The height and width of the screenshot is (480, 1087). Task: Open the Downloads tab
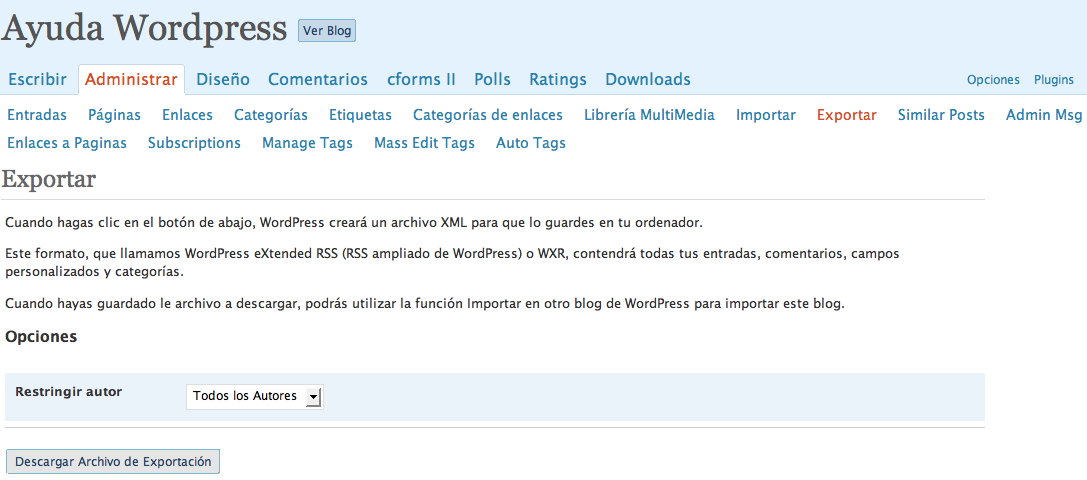pyautogui.click(x=647, y=79)
